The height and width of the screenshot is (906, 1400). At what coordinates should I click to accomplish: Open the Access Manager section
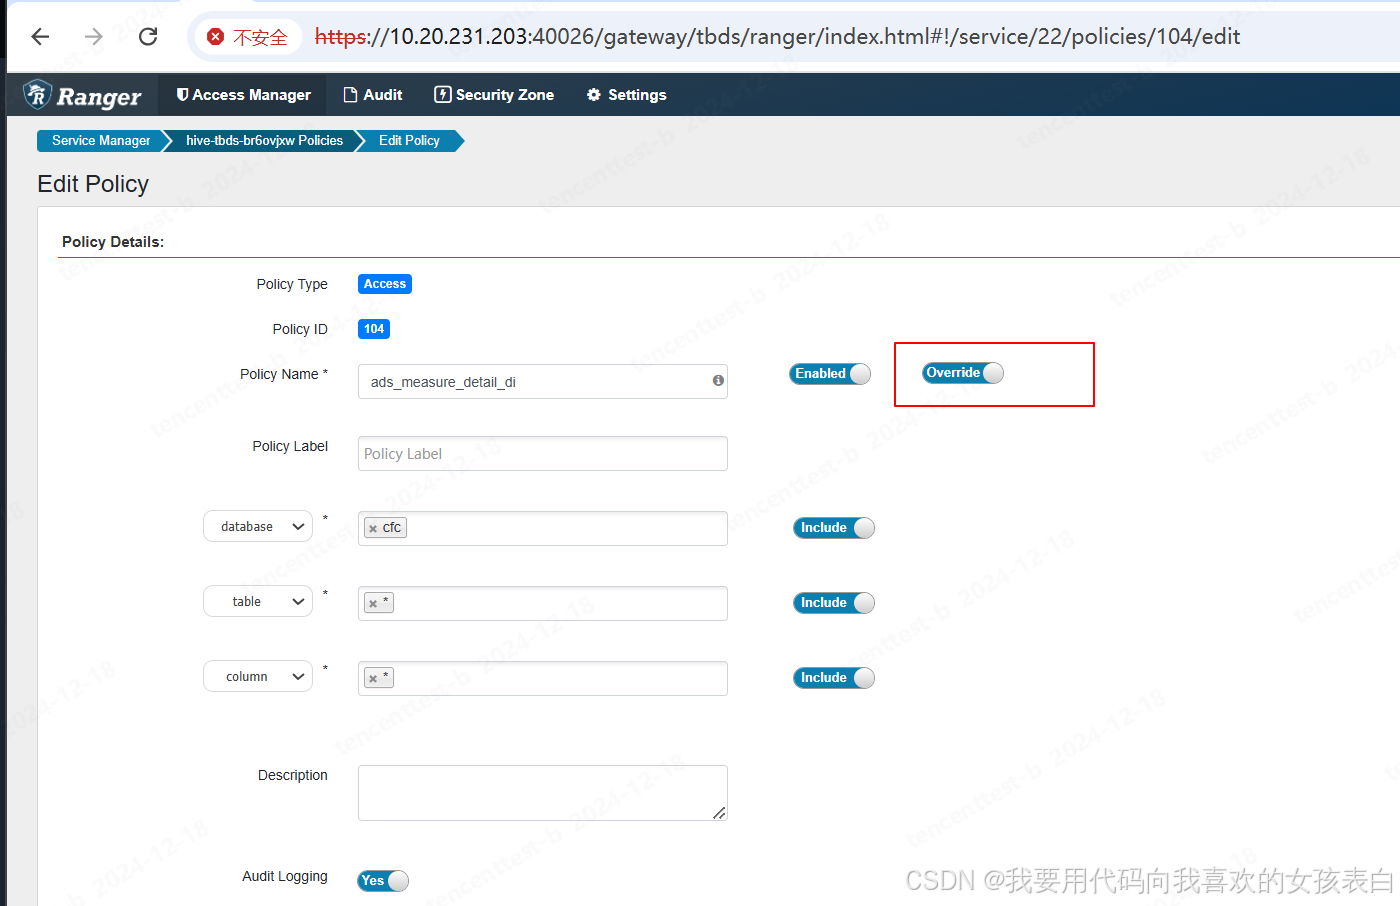click(242, 94)
